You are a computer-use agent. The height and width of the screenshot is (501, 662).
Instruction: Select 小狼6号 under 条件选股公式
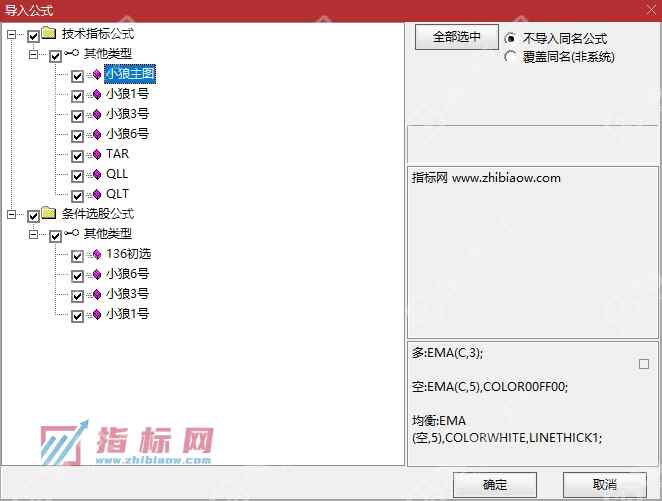click(127, 274)
